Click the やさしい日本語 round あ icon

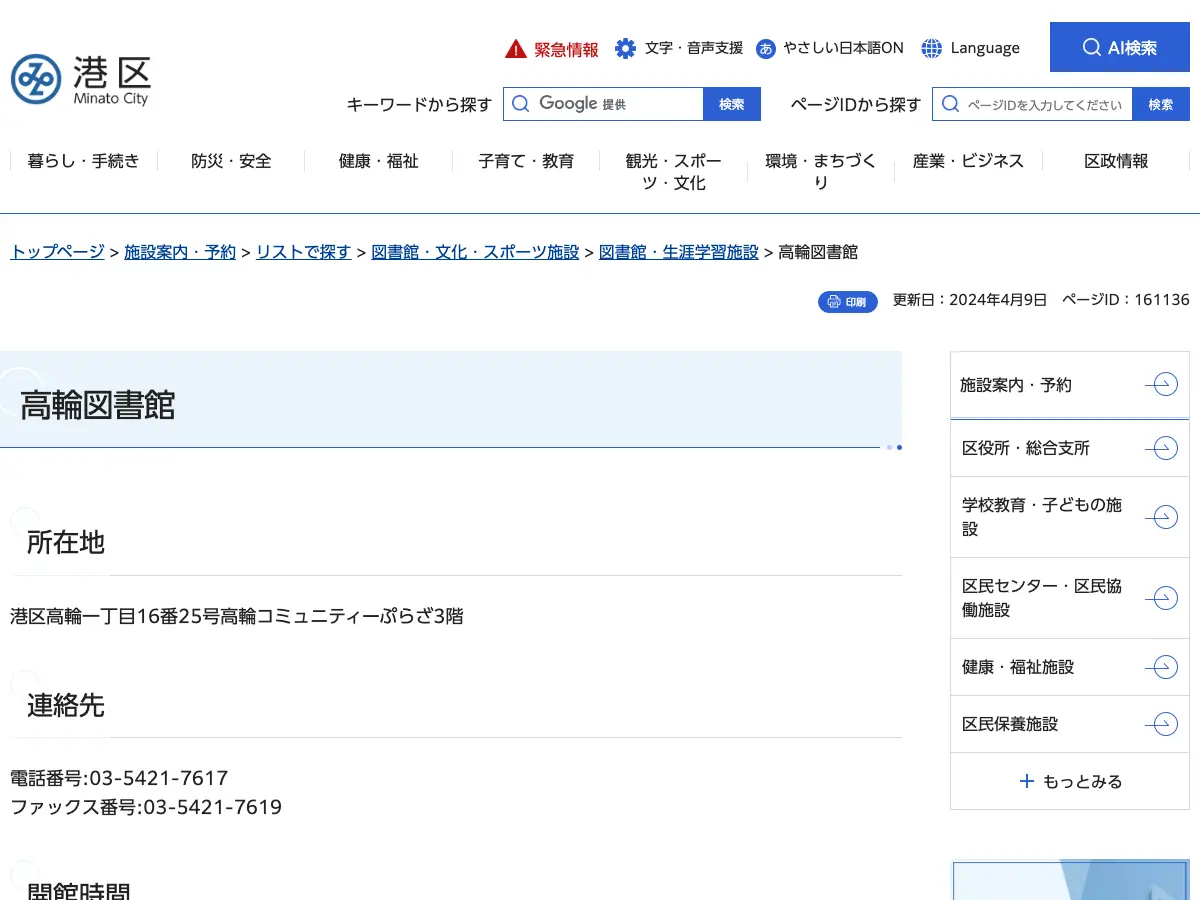pyautogui.click(x=766, y=48)
